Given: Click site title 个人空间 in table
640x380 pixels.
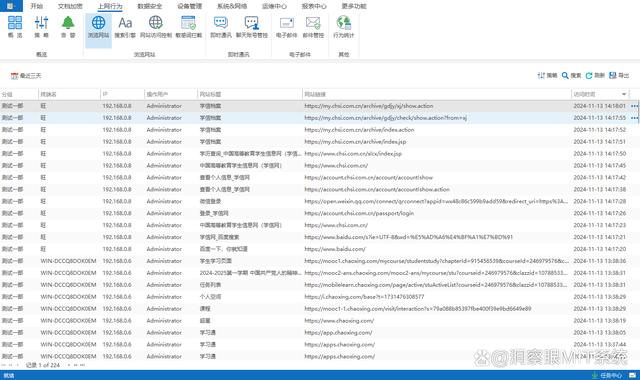Looking at the screenshot, I should click(x=210, y=297).
